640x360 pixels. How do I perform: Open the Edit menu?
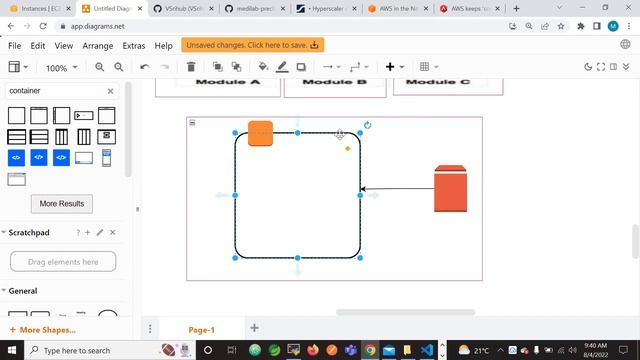(x=38, y=46)
